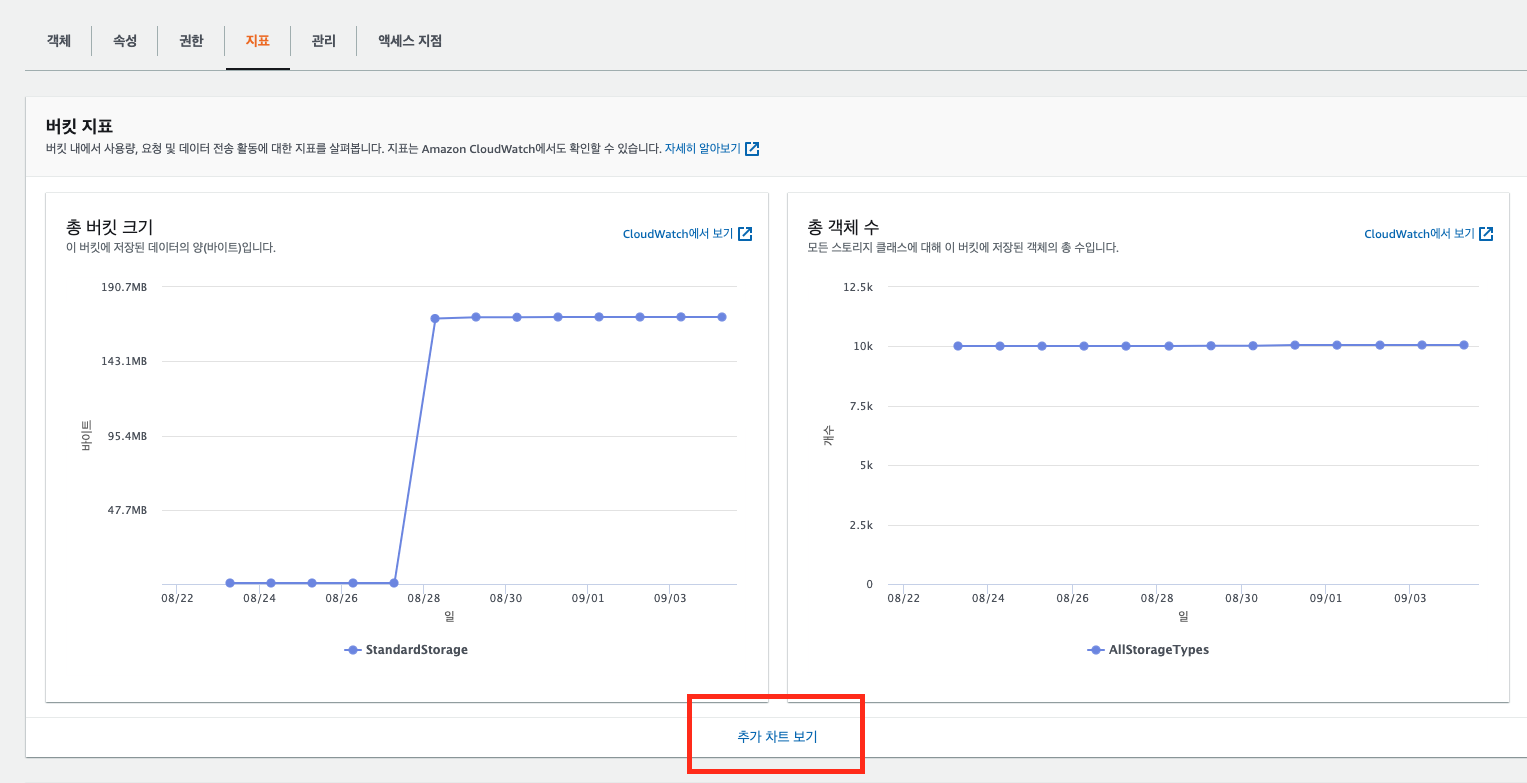Click AllStorageTypes legend marker icon
1527x783 pixels.
pyautogui.click(x=1095, y=650)
